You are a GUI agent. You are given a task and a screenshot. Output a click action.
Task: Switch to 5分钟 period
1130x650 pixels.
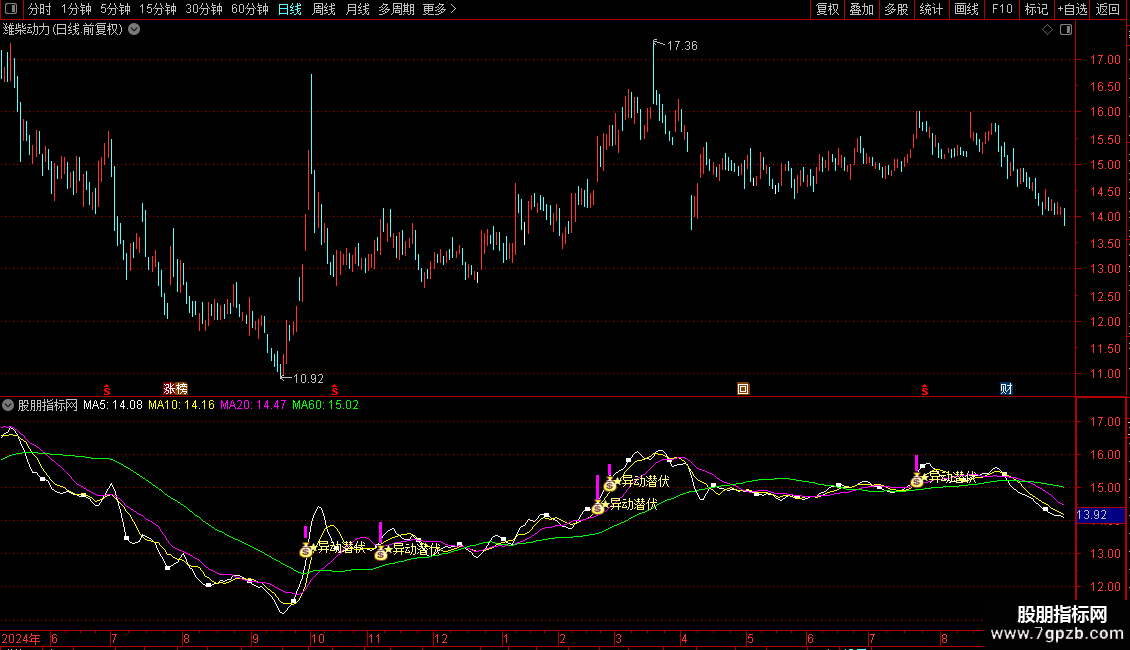(115, 9)
